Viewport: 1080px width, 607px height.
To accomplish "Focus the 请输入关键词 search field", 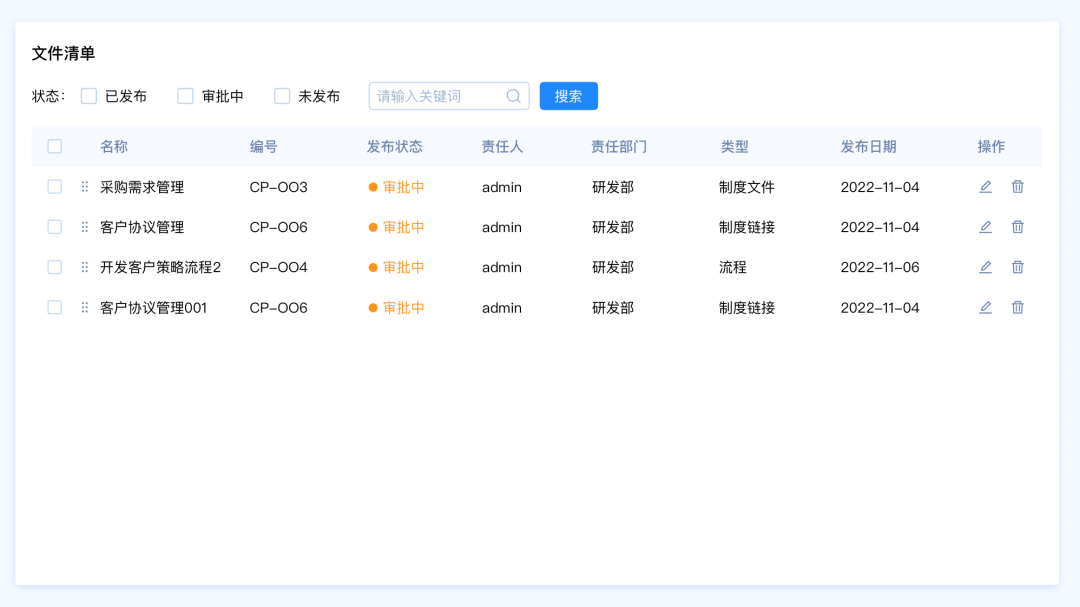I will 437,96.
